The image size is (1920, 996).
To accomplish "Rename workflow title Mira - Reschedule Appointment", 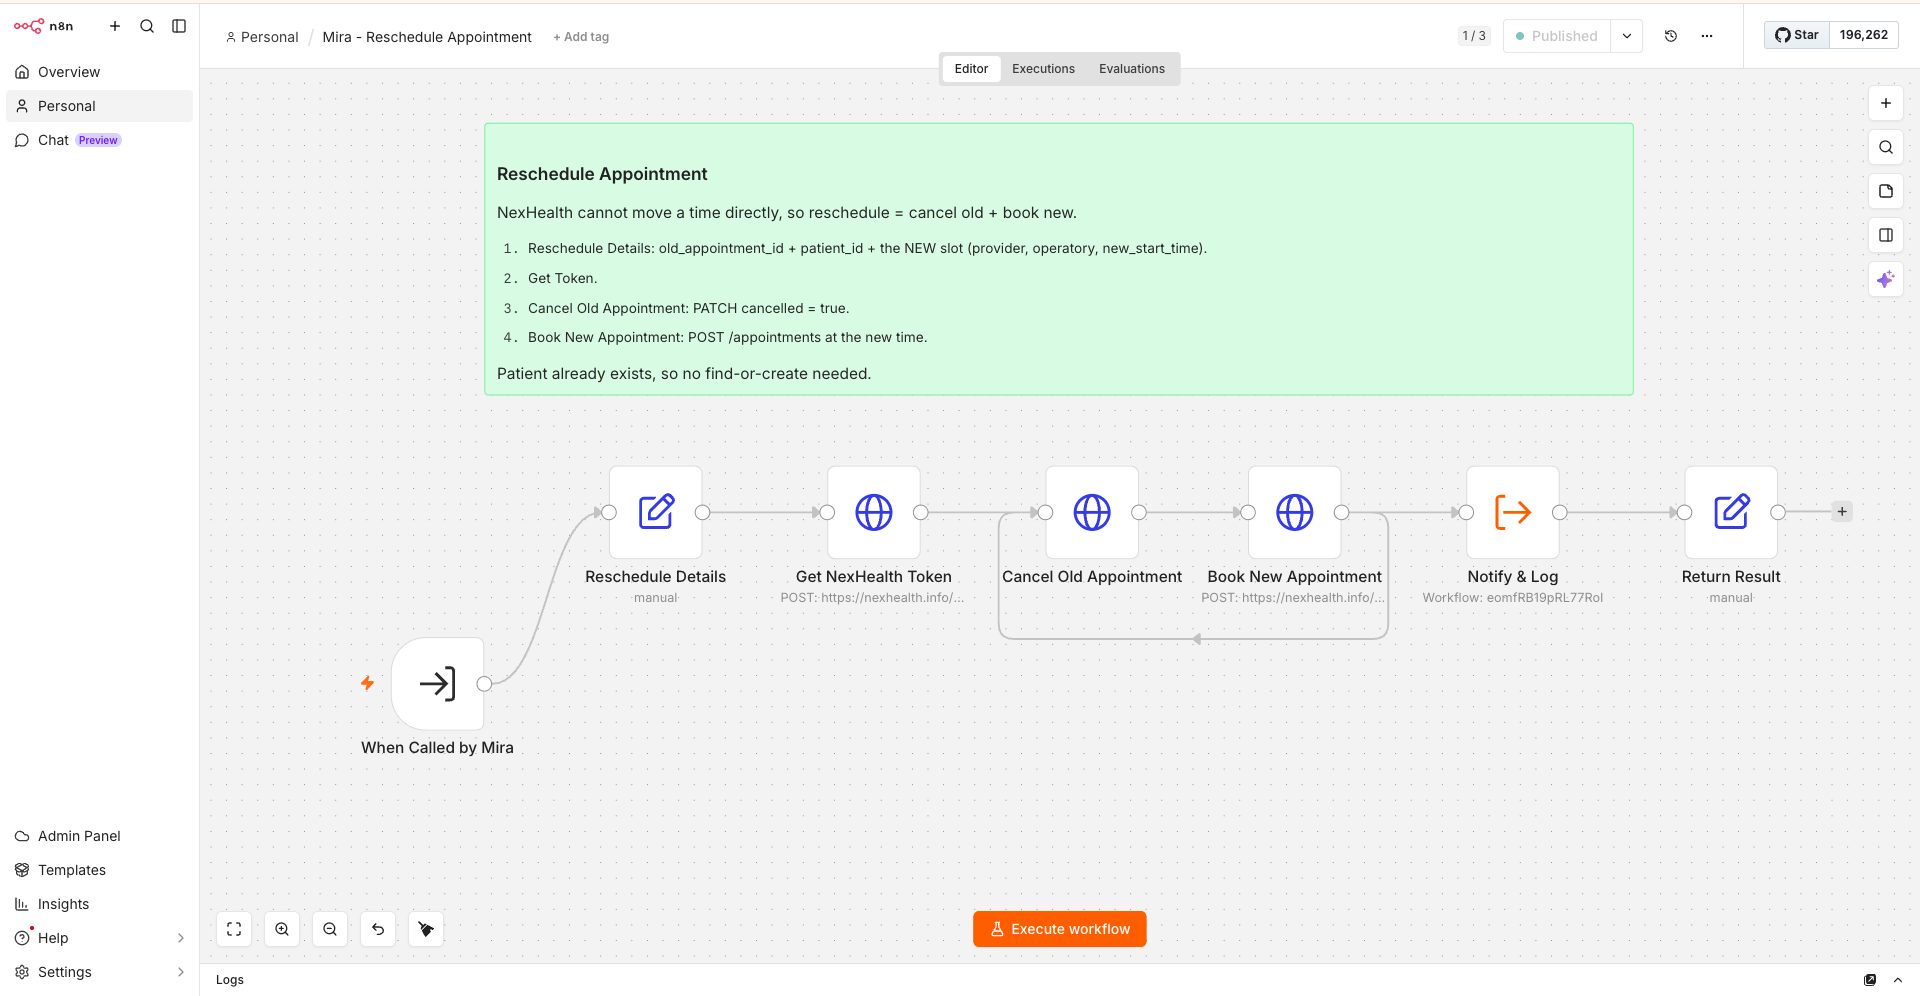I will (427, 37).
